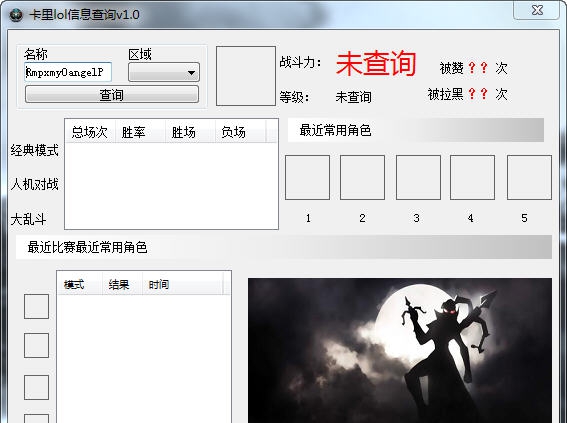
Task: Click the moonlit champion silhouette image
Action: click(400, 350)
